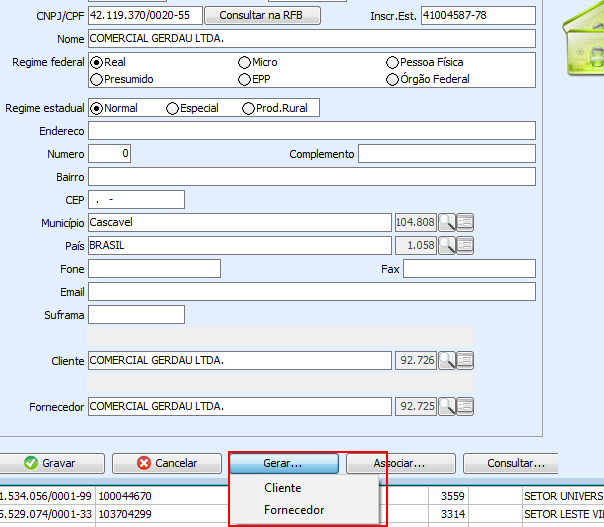This screenshot has height=527, width=604.
Task: Click Município field with Cascavel
Action: coord(240,223)
